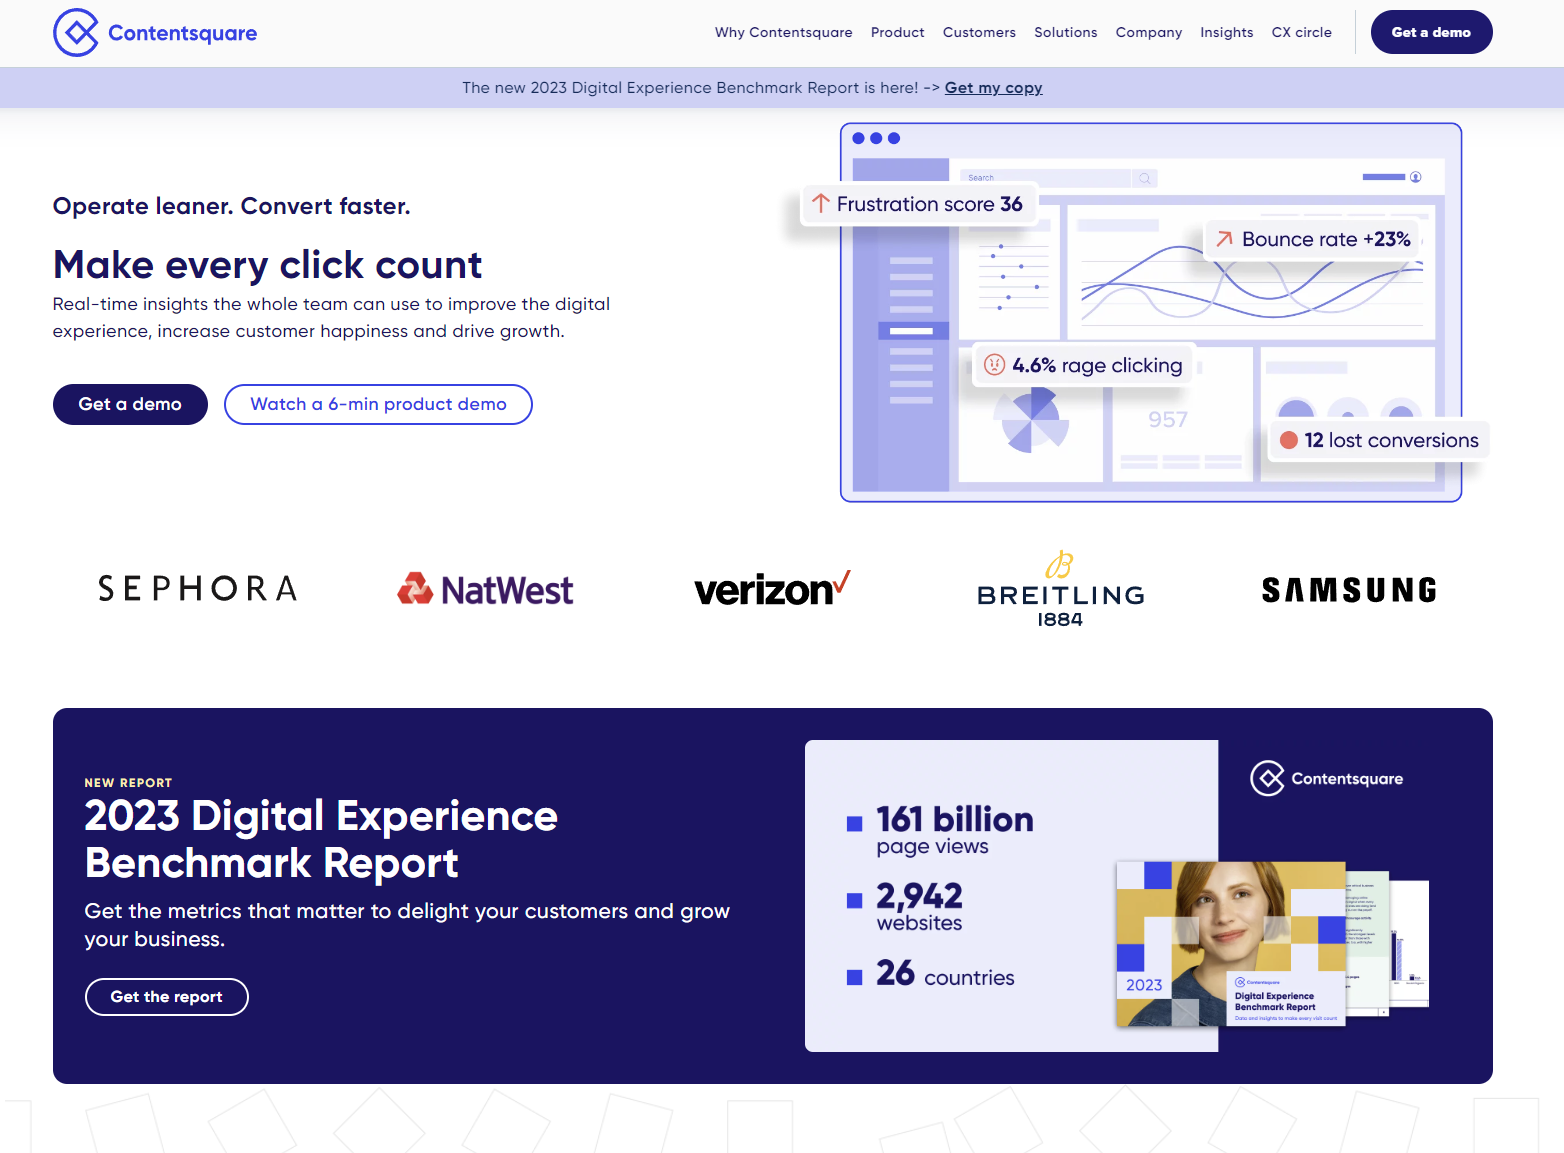Click the '161 billion' statistic text

[955, 820]
